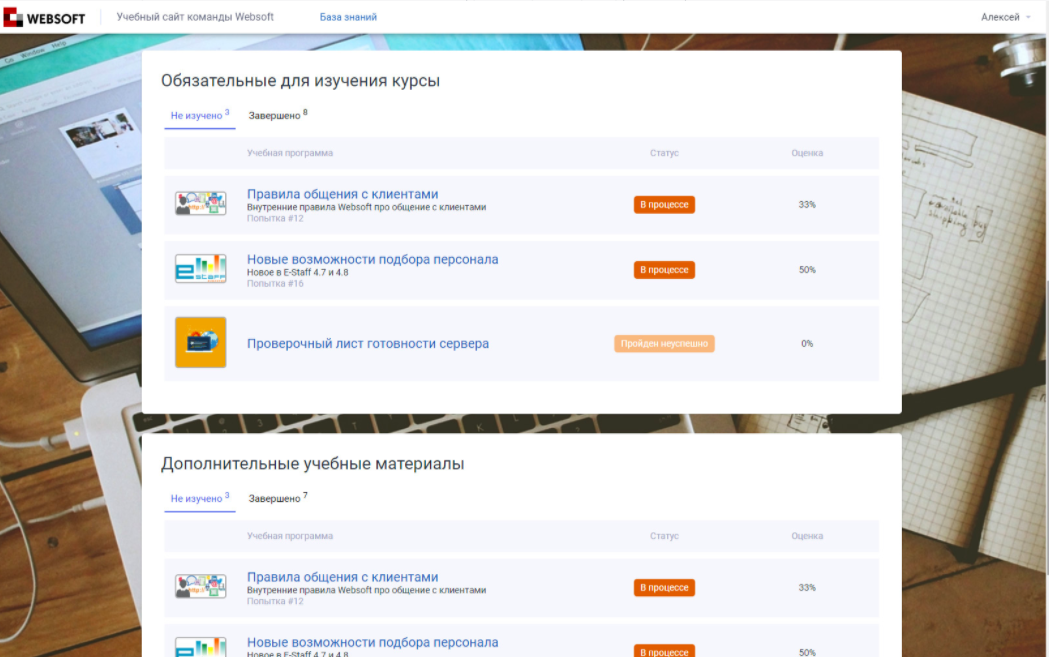Click Оценка column header in mandatory courses table
Screen dimensions: 1049x657
coord(807,153)
